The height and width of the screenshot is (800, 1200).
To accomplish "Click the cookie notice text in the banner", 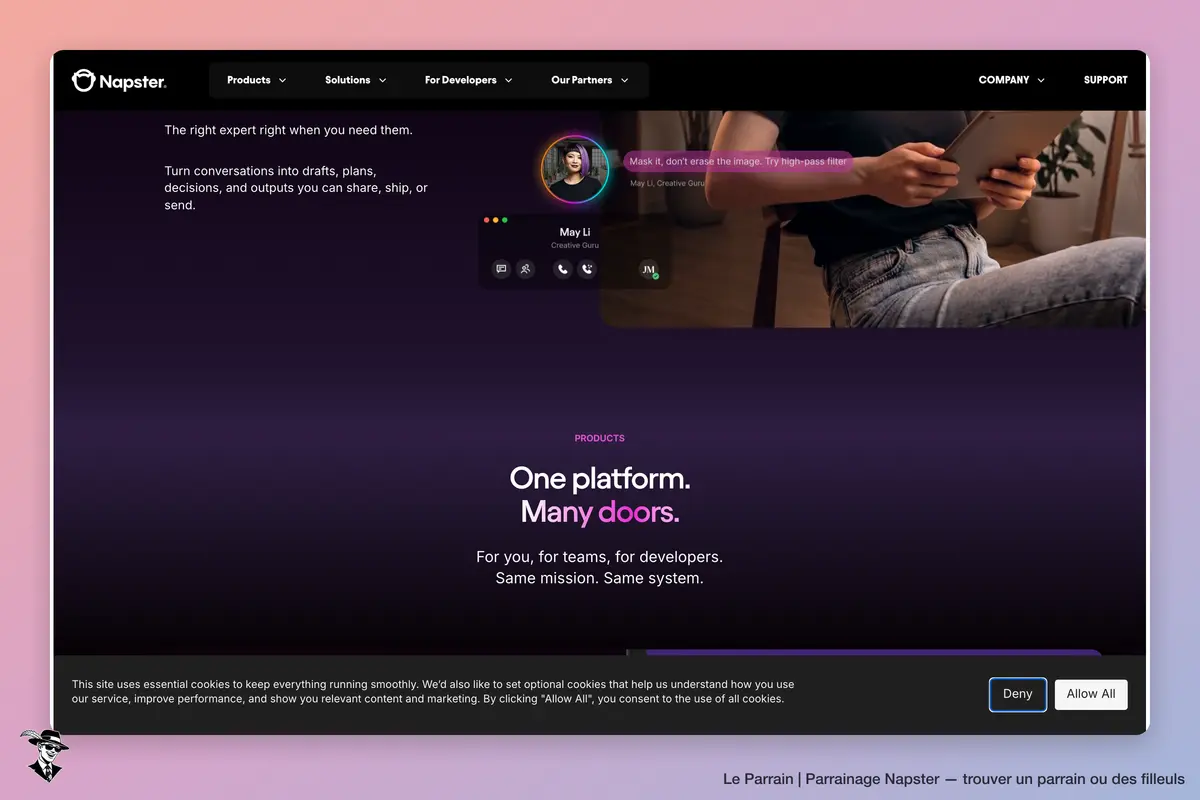I will [x=433, y=691].
